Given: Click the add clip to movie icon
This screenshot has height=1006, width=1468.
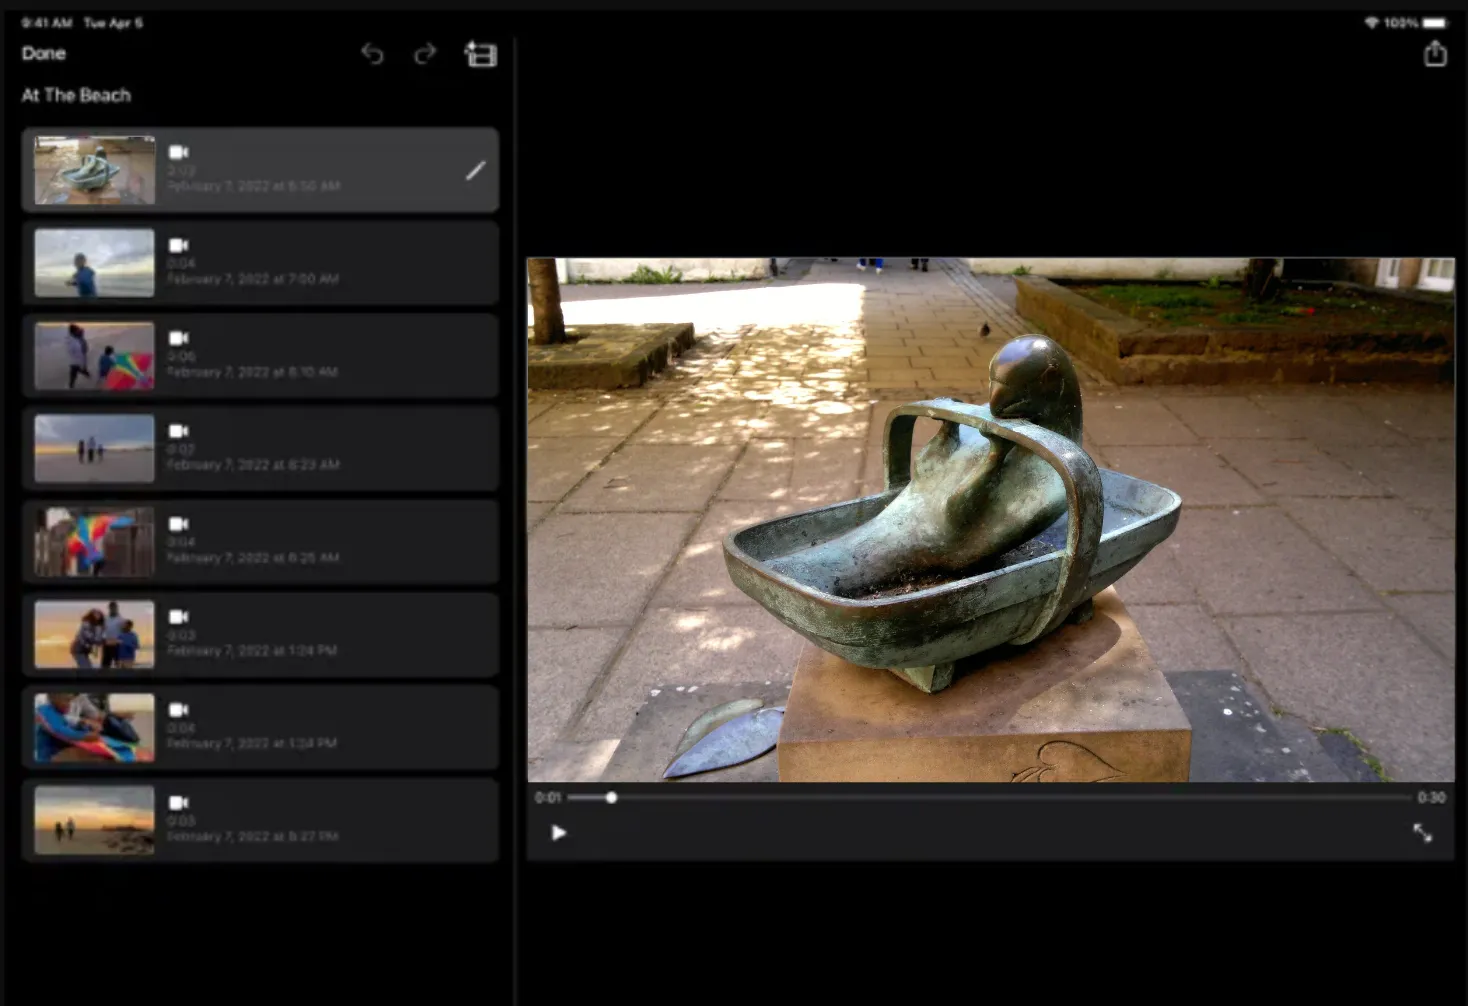Looking at the screenshot, I should (x=480, y=55).
